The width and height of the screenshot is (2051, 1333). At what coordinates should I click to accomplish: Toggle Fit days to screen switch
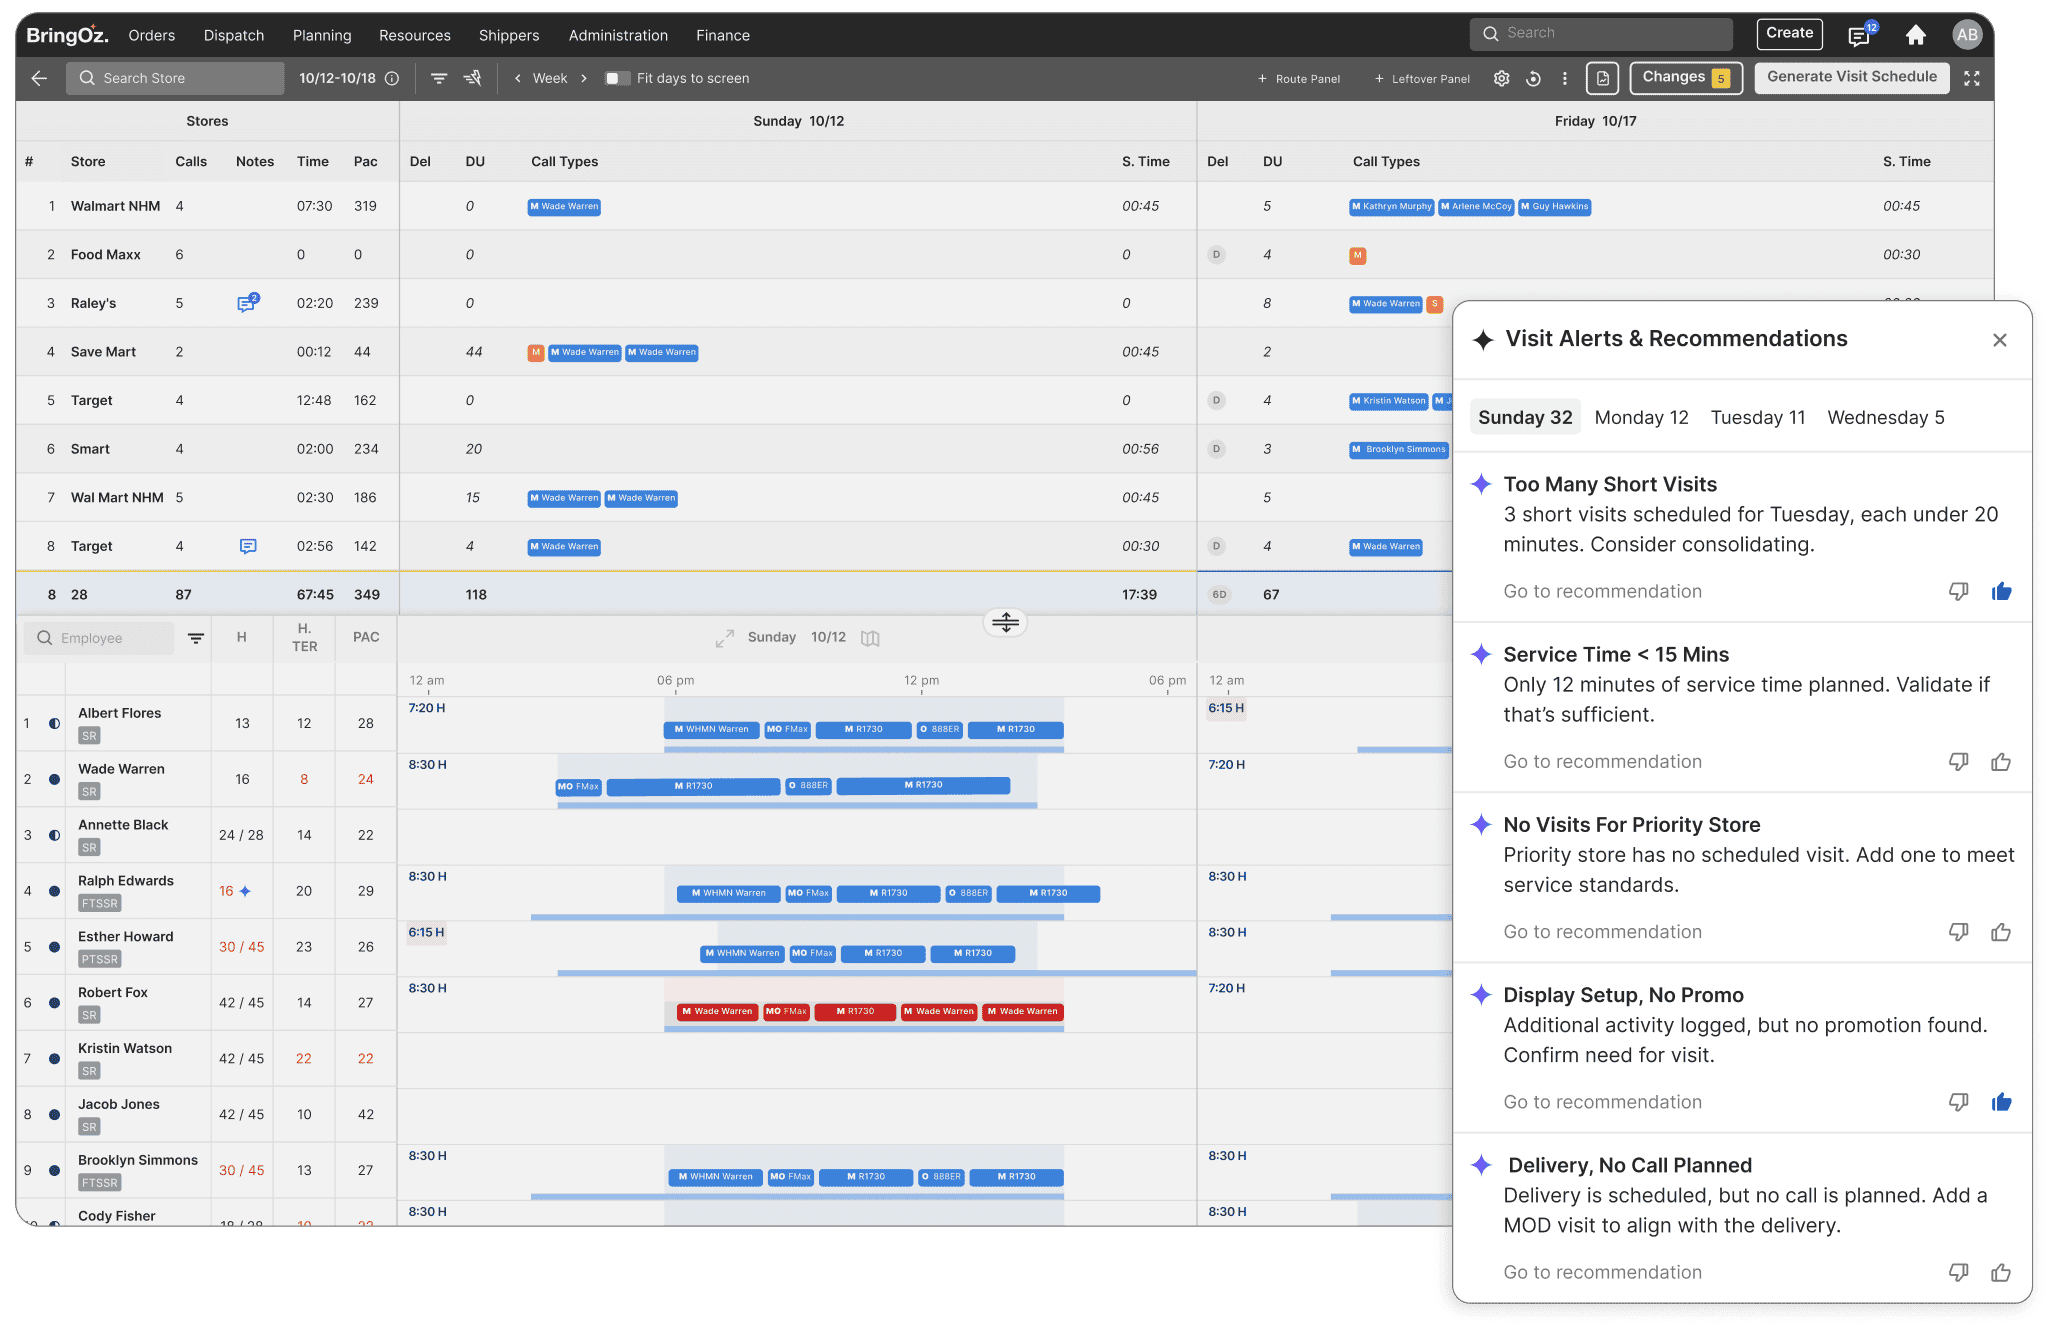[617, 78]
